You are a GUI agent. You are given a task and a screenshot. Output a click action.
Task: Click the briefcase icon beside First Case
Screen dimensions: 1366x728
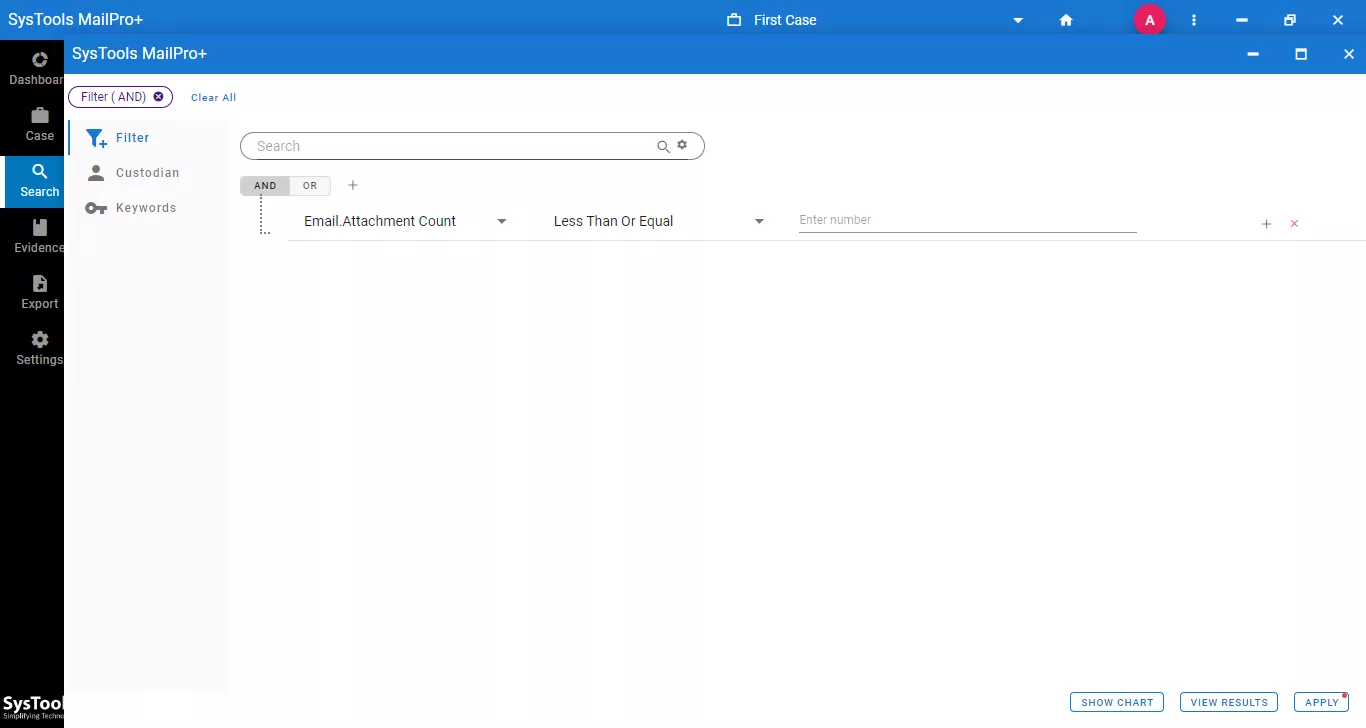click(734, 20)
